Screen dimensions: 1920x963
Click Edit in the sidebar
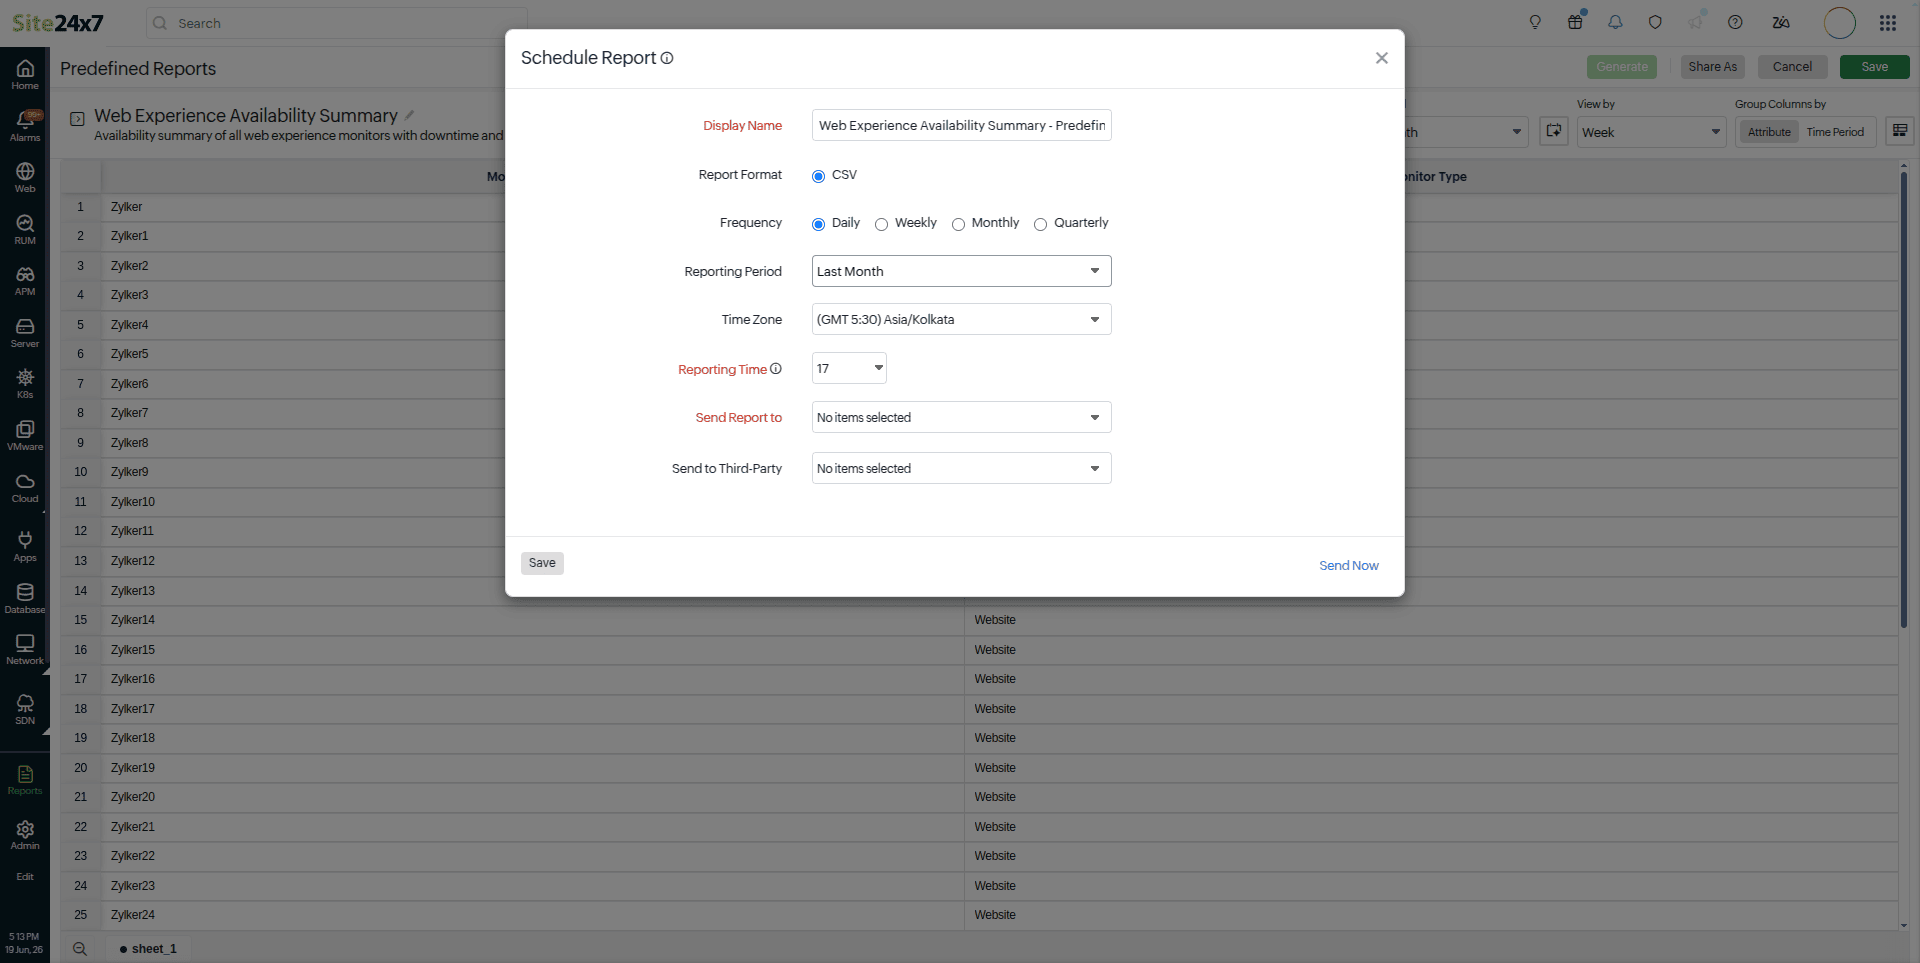point(25,877)
